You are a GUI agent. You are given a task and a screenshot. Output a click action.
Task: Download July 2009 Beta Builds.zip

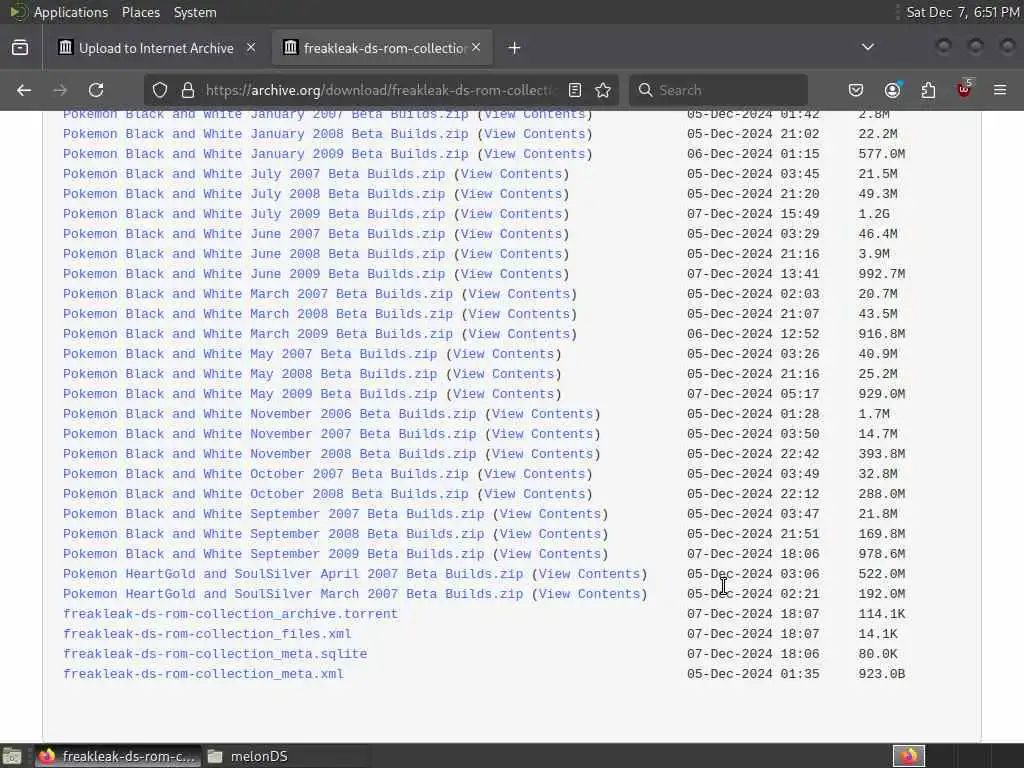pyautogui.click(x=253, y=214)
